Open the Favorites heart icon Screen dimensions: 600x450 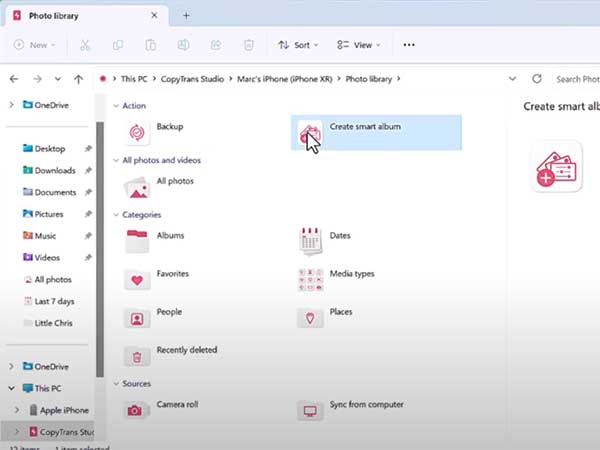[136, 278]
